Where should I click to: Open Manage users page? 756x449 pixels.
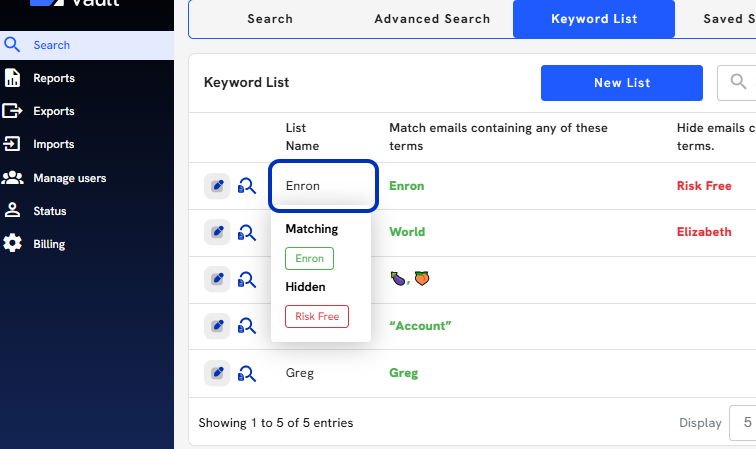pyautogui.click(x=69, y=178)
